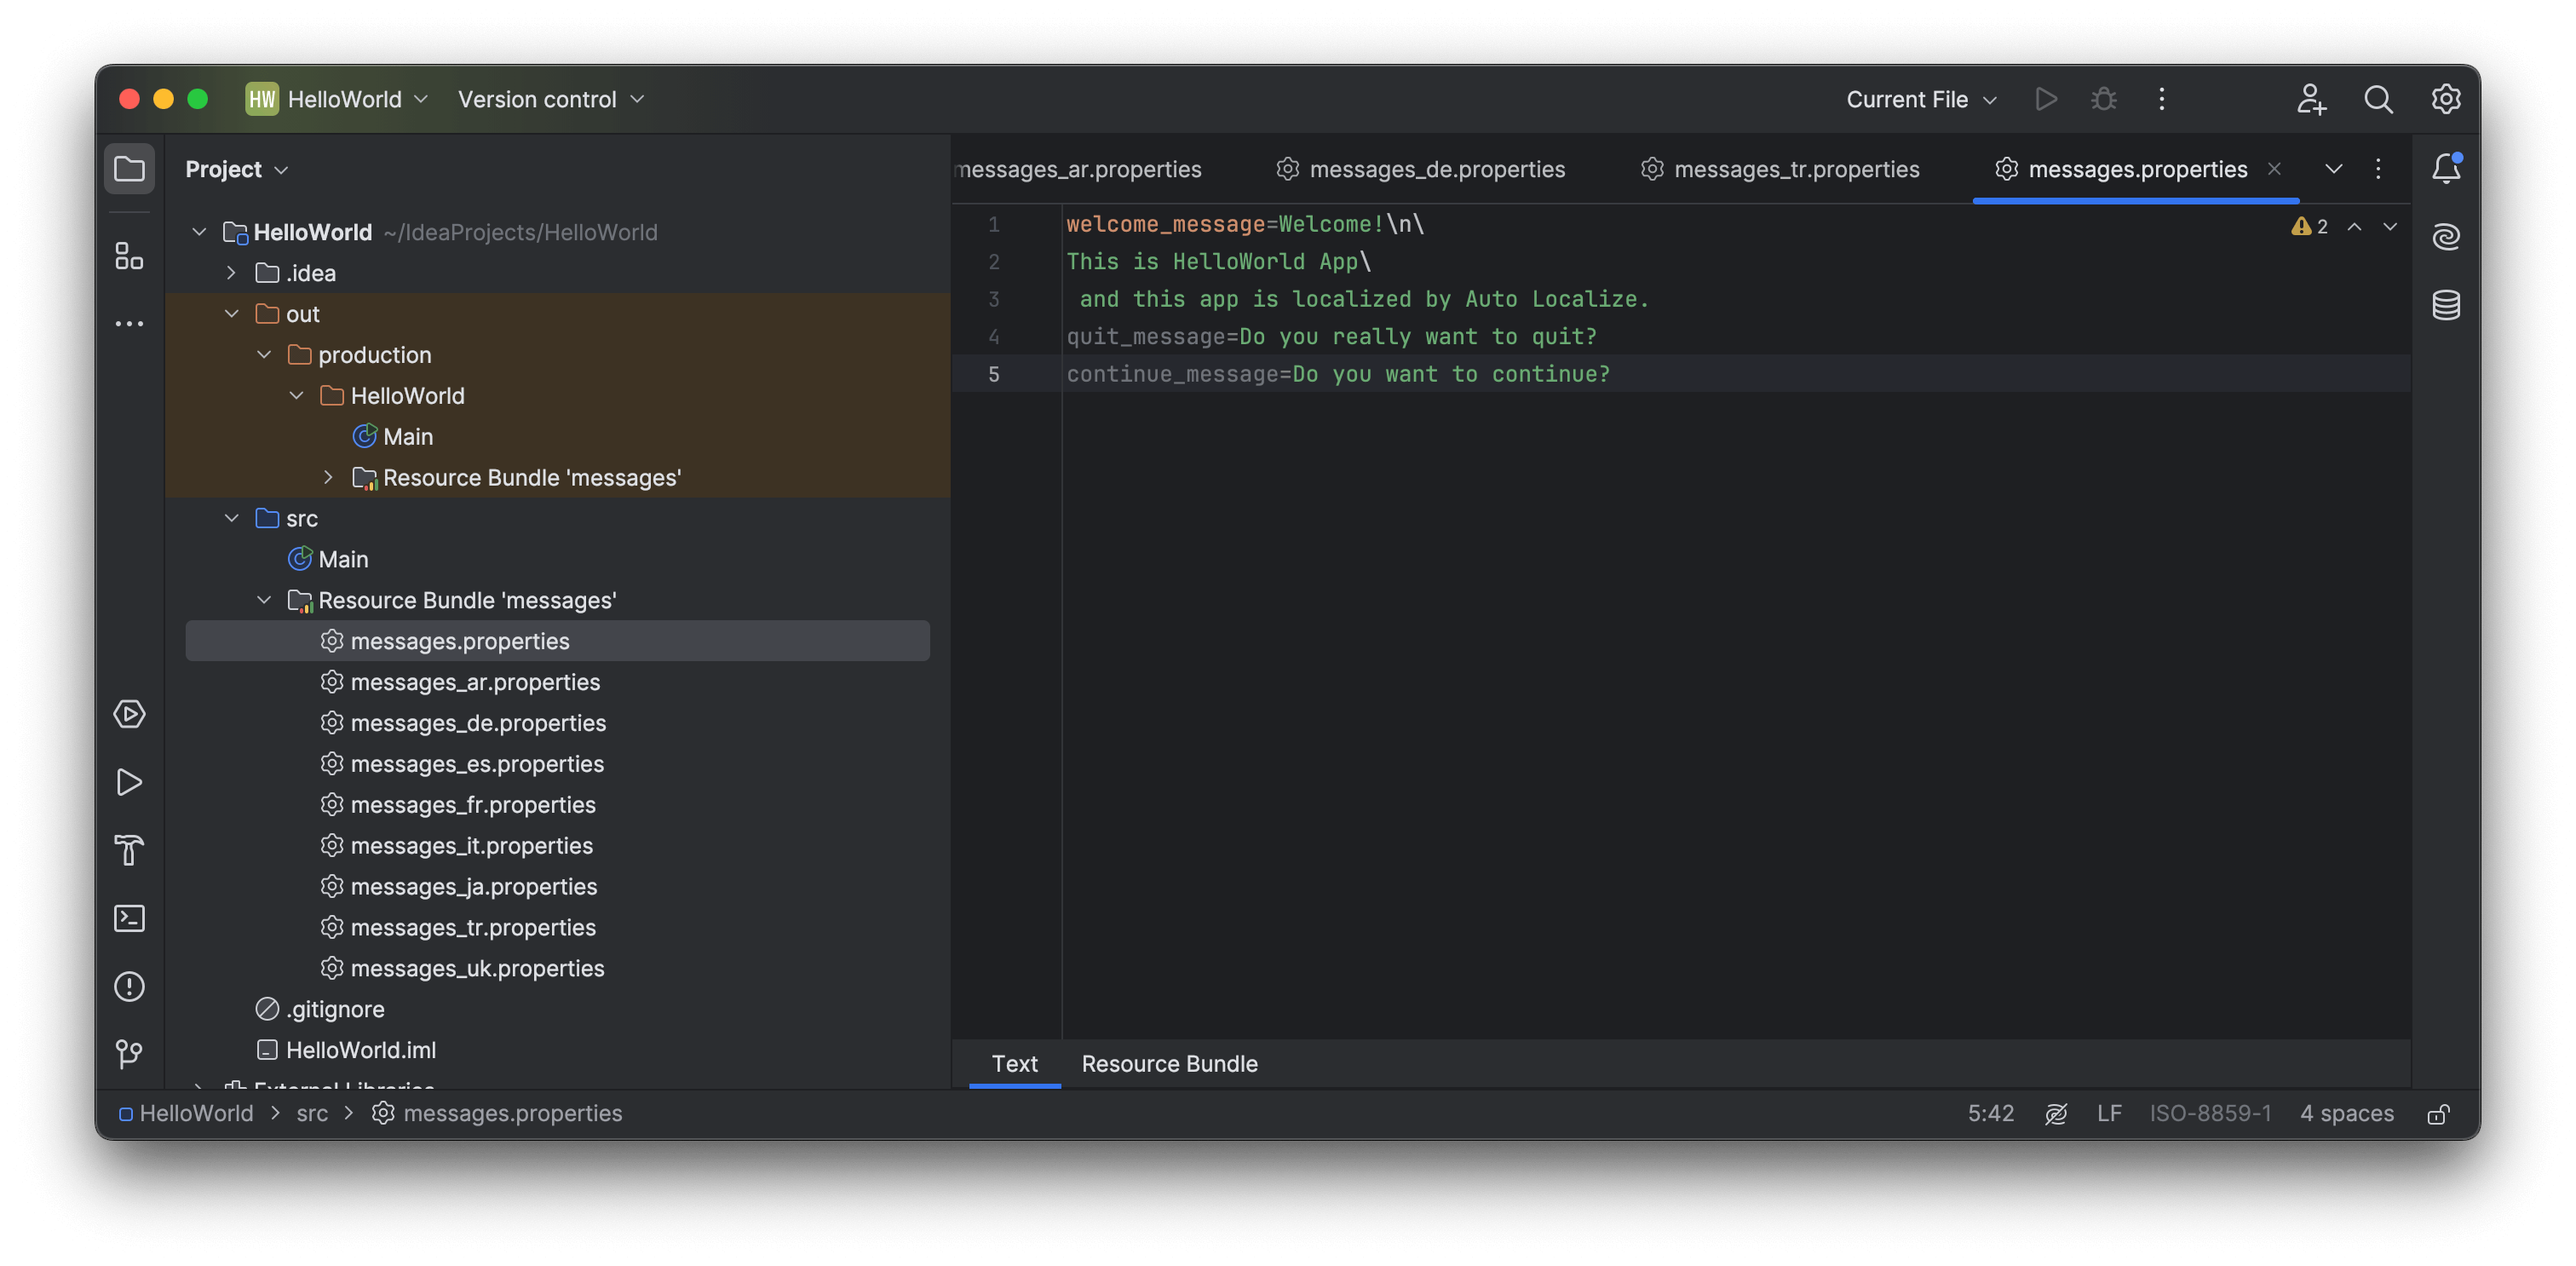This screenshot has height=1266, width=2576.
Task: Select messages_fr.properties in project tree
Action: click(x=473, y=805)
